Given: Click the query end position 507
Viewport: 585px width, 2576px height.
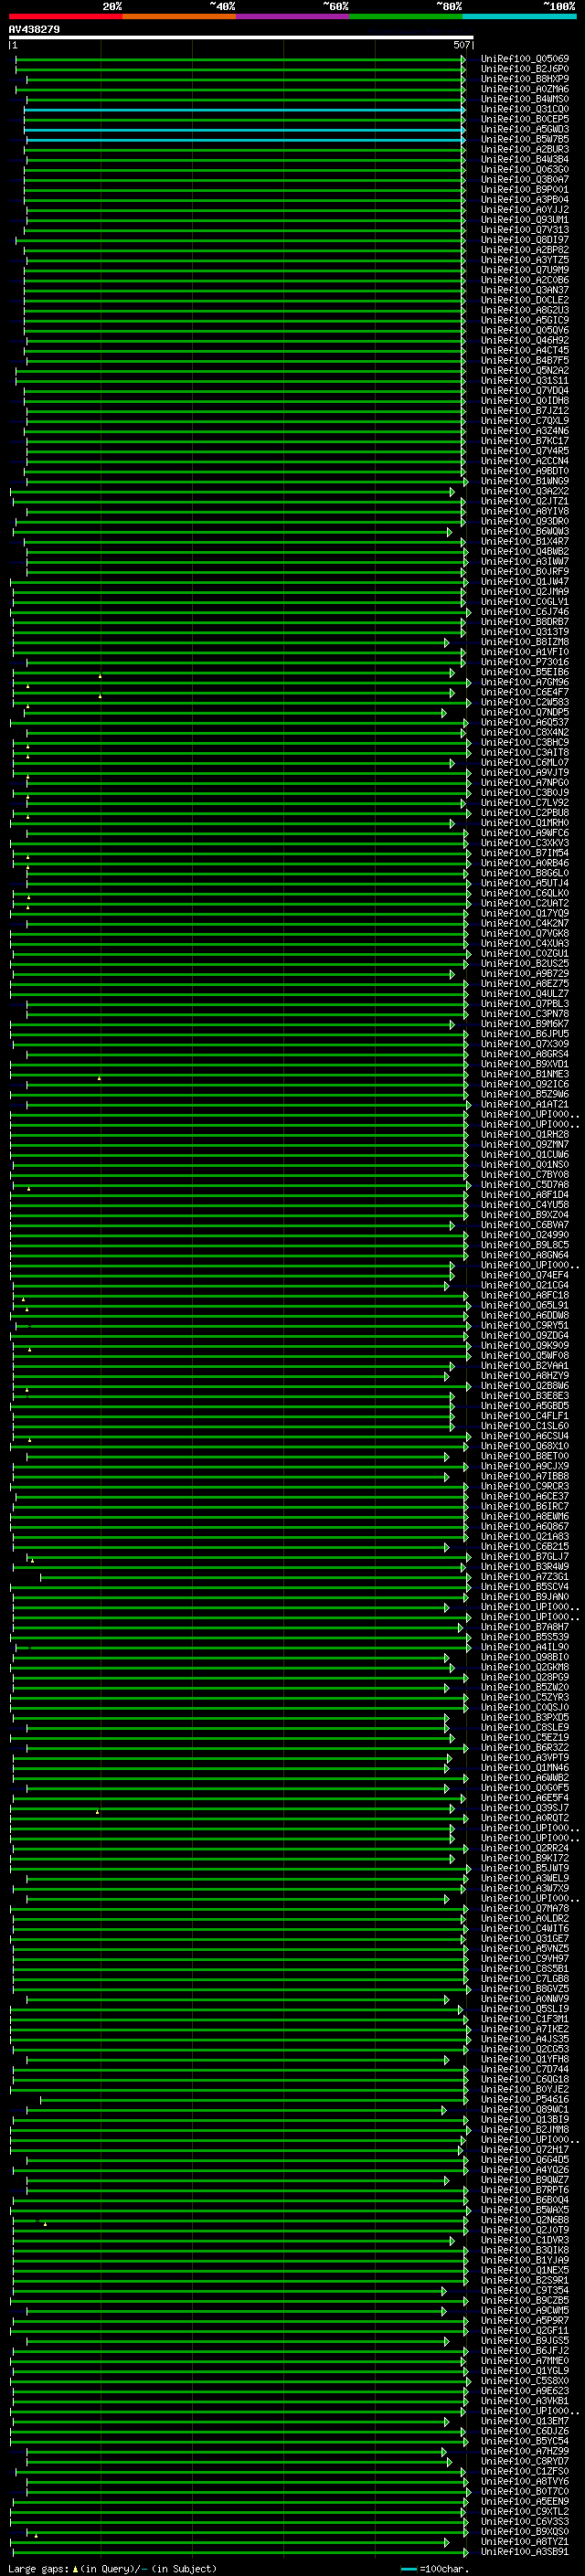Looking at the screenshot, I should (x=461, y=45).
